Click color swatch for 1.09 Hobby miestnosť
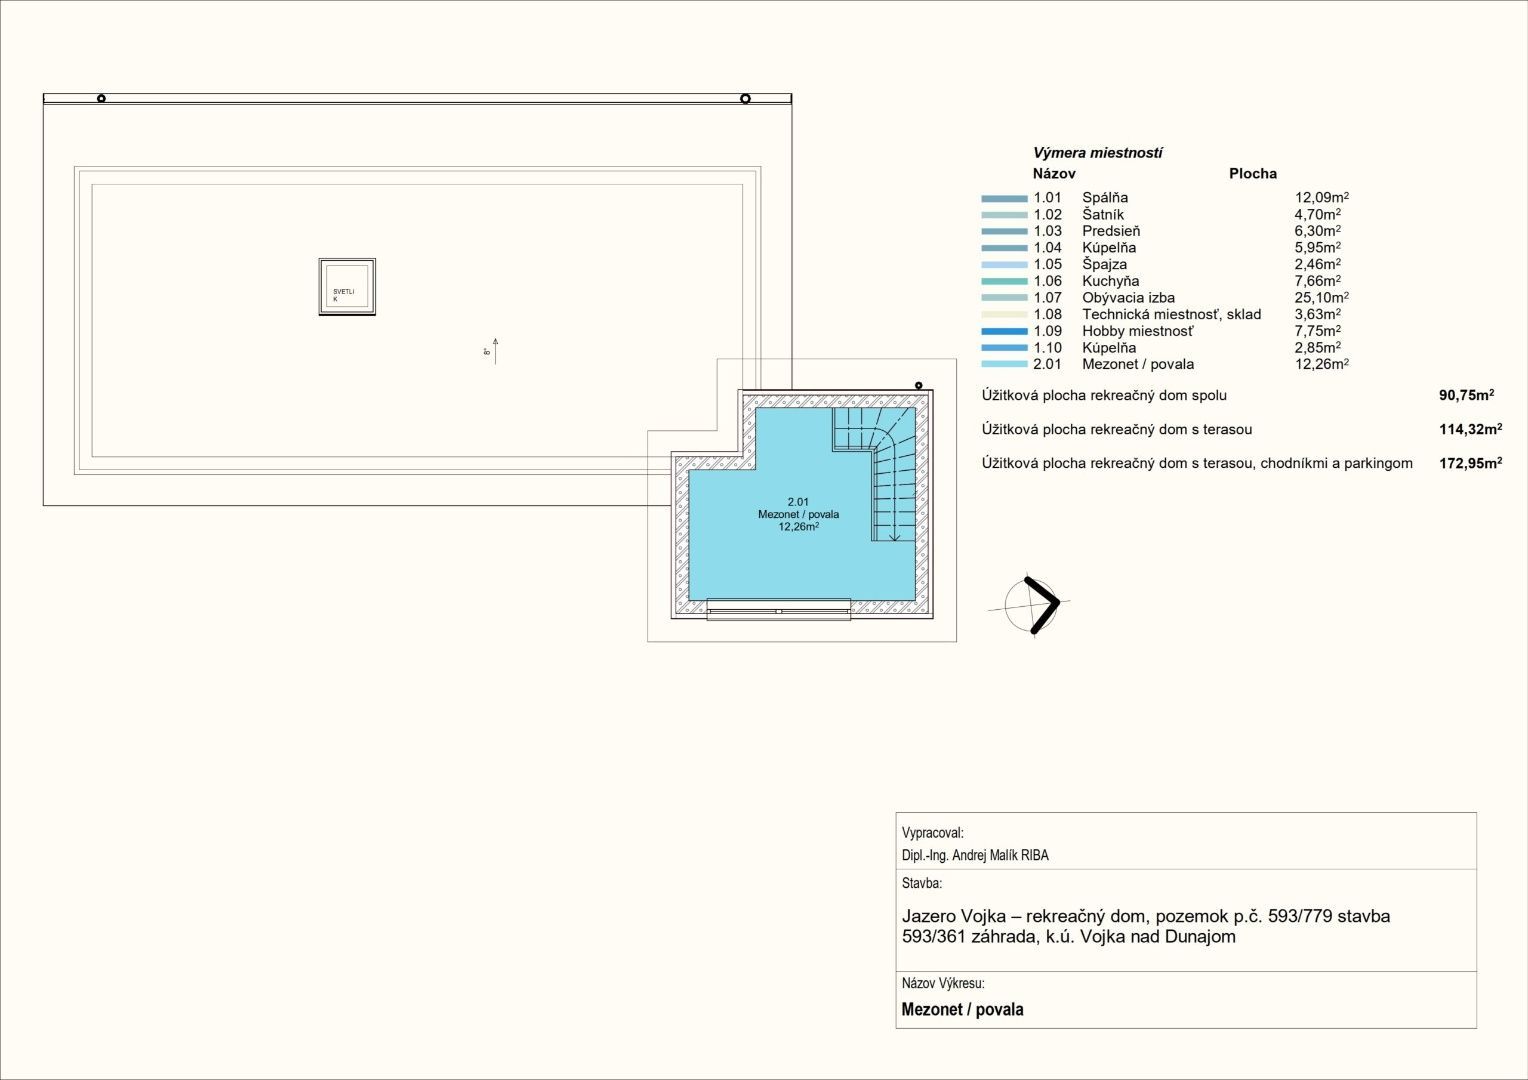The width and height of the screenshot is (1528, 1080). click(x=1004, y=331)
